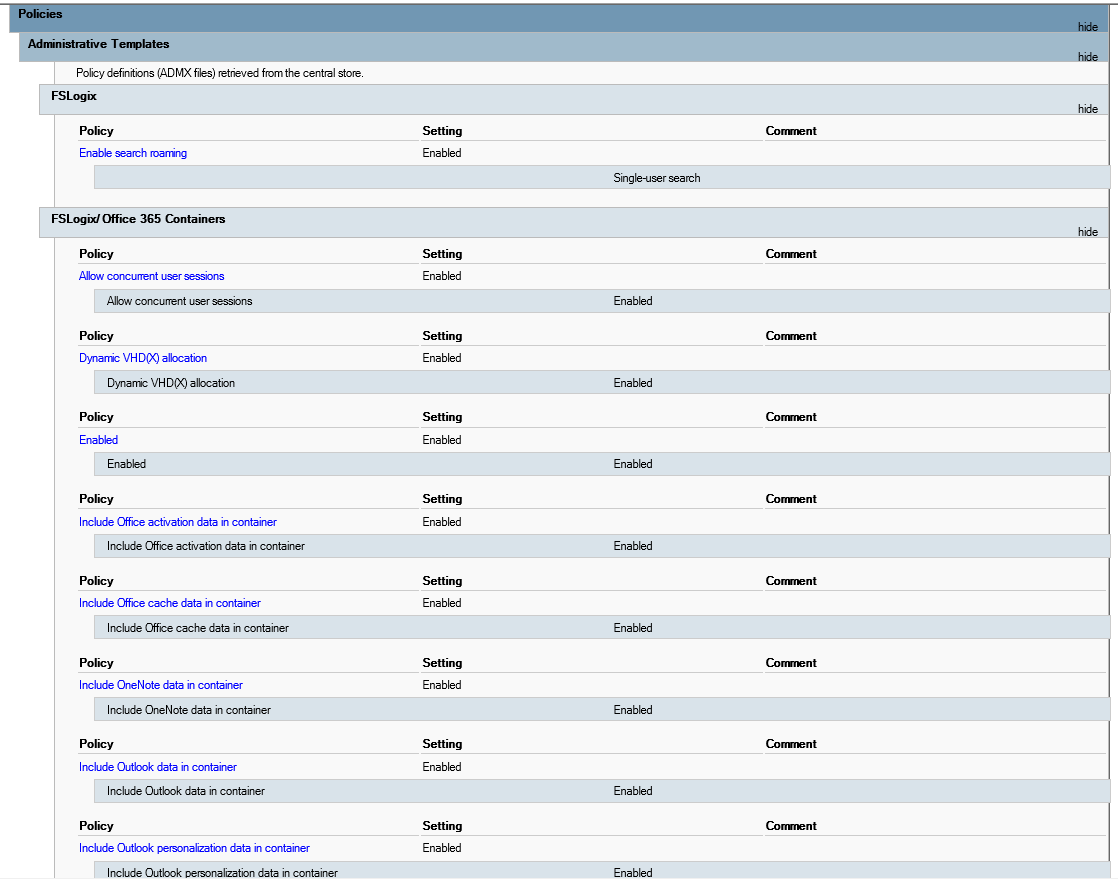Click the Administrative Templates header title
1118x886 pixels.
point(98,44)
